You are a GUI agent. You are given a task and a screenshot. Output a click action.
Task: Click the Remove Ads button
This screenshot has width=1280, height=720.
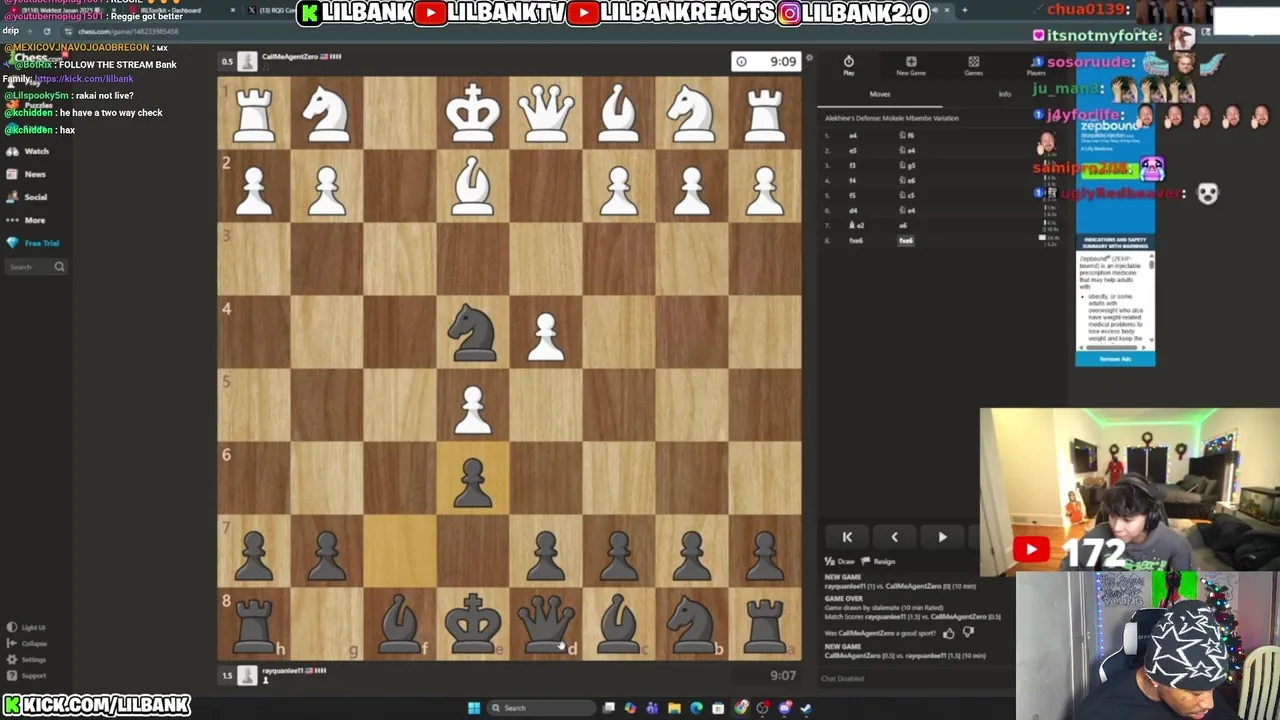point(1115,359)
